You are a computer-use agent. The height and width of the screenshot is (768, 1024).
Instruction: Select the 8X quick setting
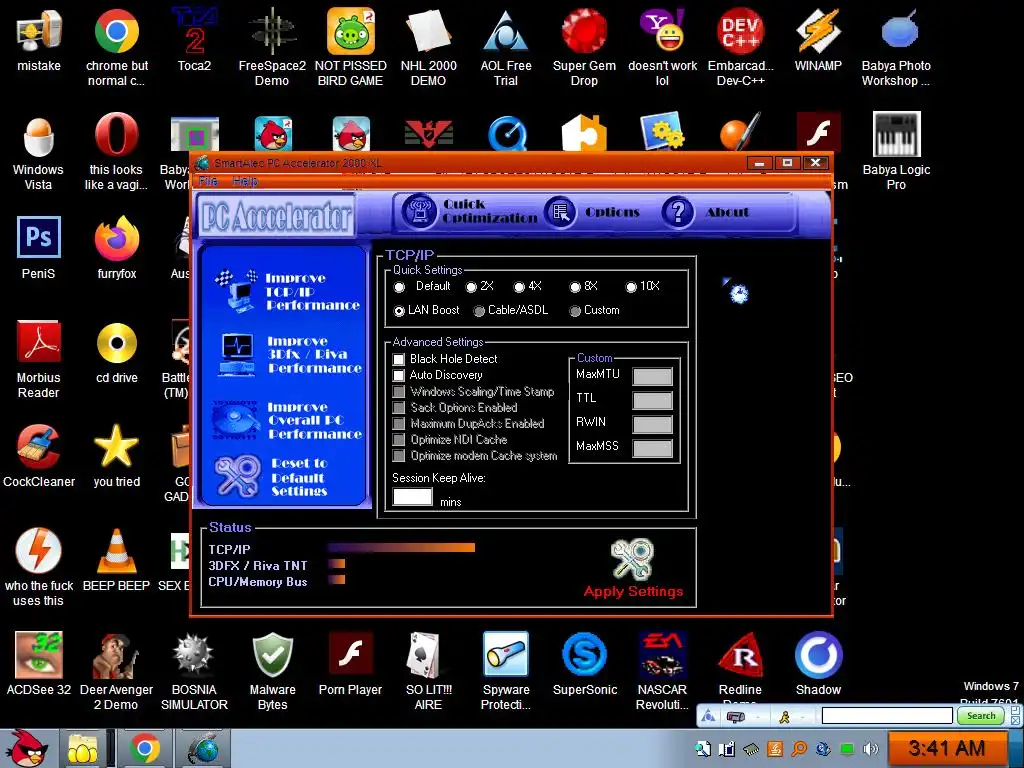pos(575,287)
